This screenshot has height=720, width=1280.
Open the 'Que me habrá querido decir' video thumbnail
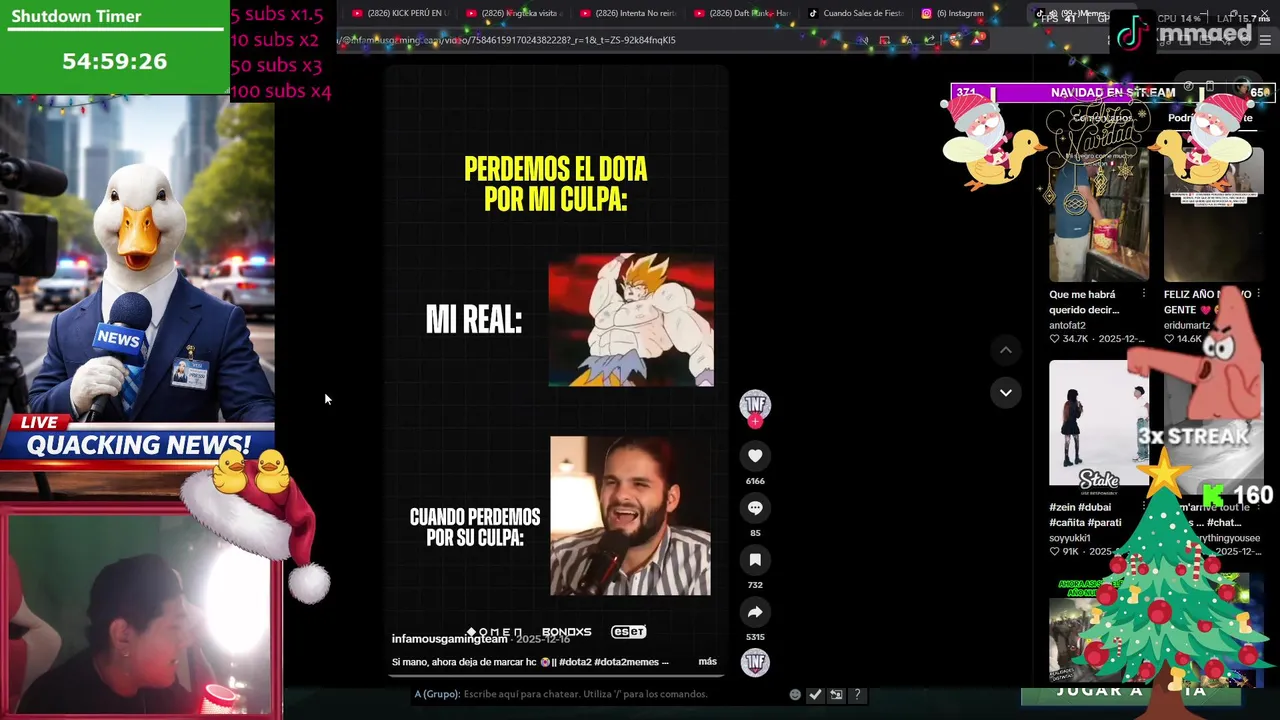click(x=1099, y=215)
